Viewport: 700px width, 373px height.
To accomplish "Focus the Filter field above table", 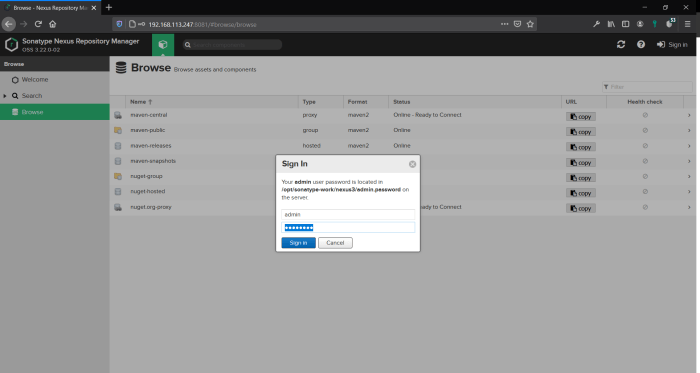I will (647, 87).
